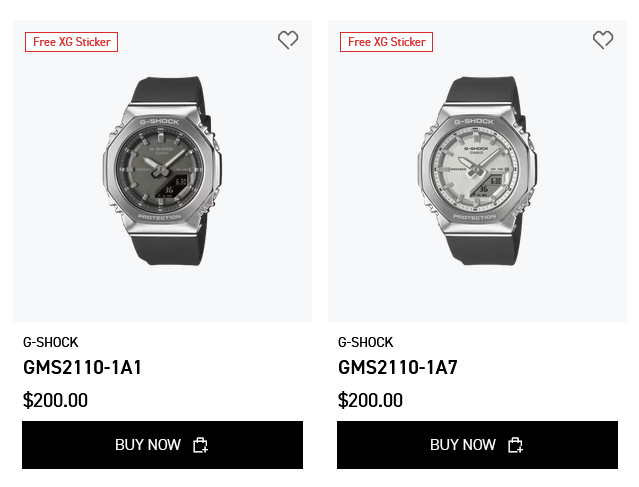Favorite the GMS2110-1A7 watch using heart icon
Viewport: 639px width, 487px height.
603,40
